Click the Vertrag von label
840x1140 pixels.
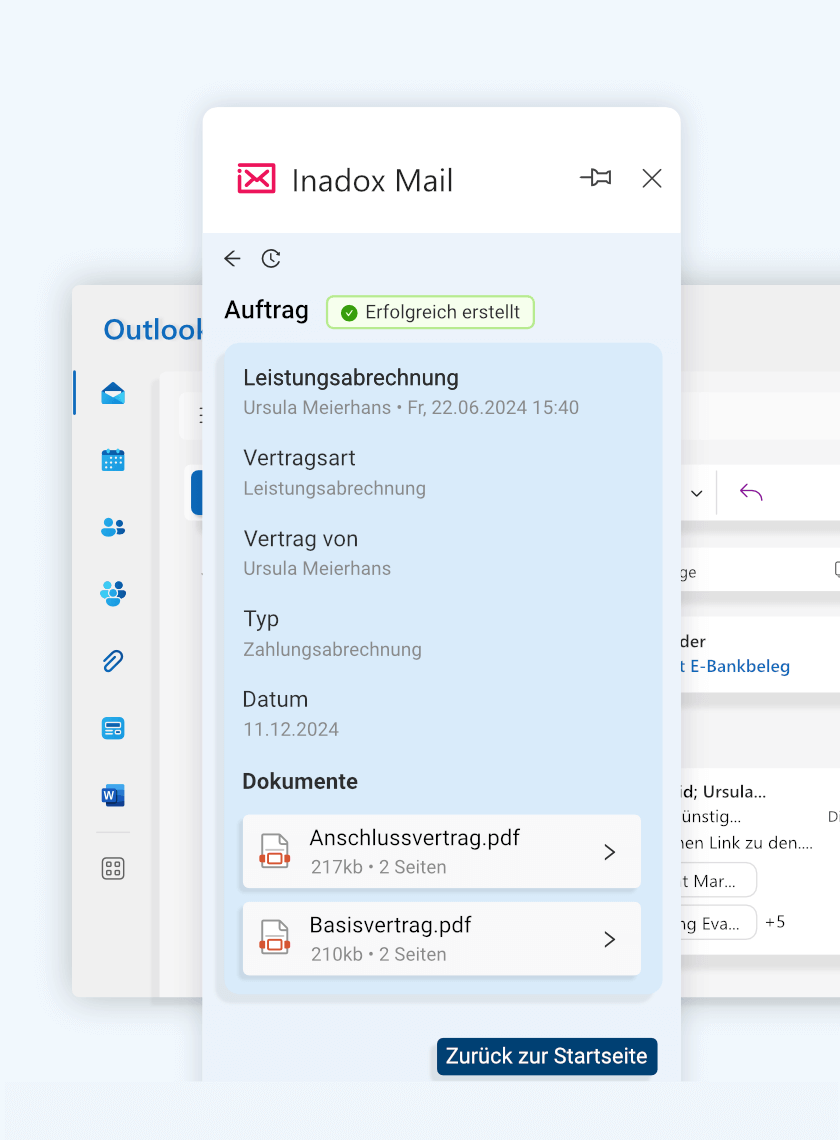point(300,539)
